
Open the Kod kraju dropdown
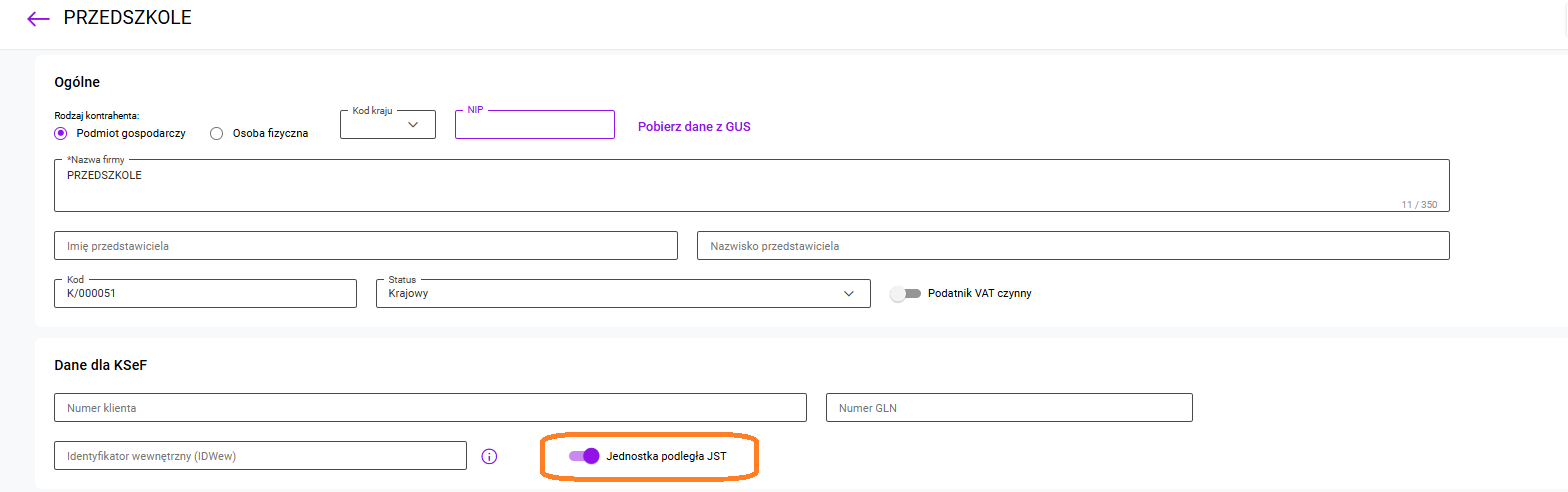[388, 125]
